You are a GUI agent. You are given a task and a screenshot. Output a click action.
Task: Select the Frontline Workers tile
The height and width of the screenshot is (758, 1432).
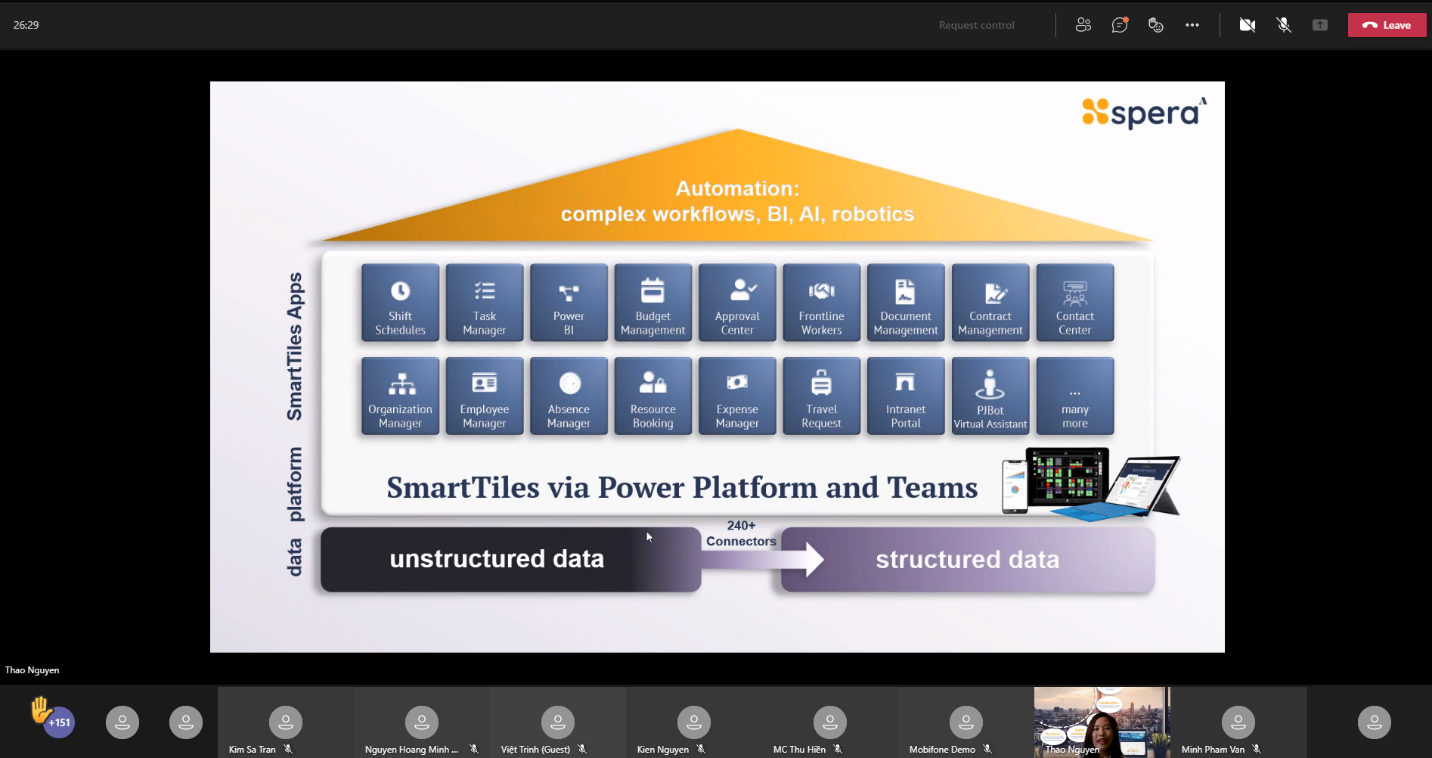coord(822,303)
